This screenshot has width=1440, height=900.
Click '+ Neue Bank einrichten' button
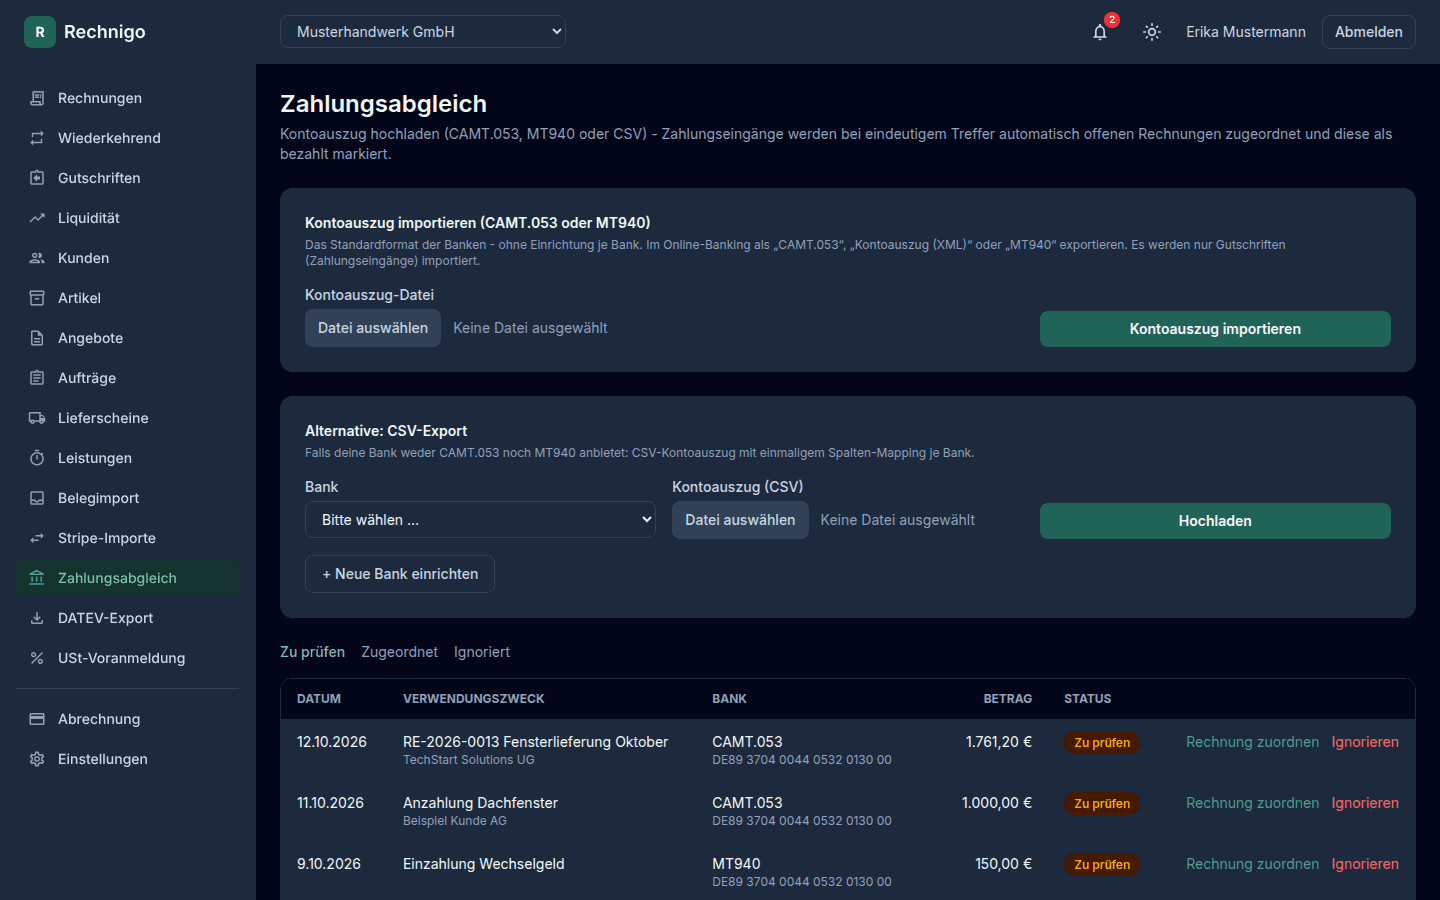400,574
